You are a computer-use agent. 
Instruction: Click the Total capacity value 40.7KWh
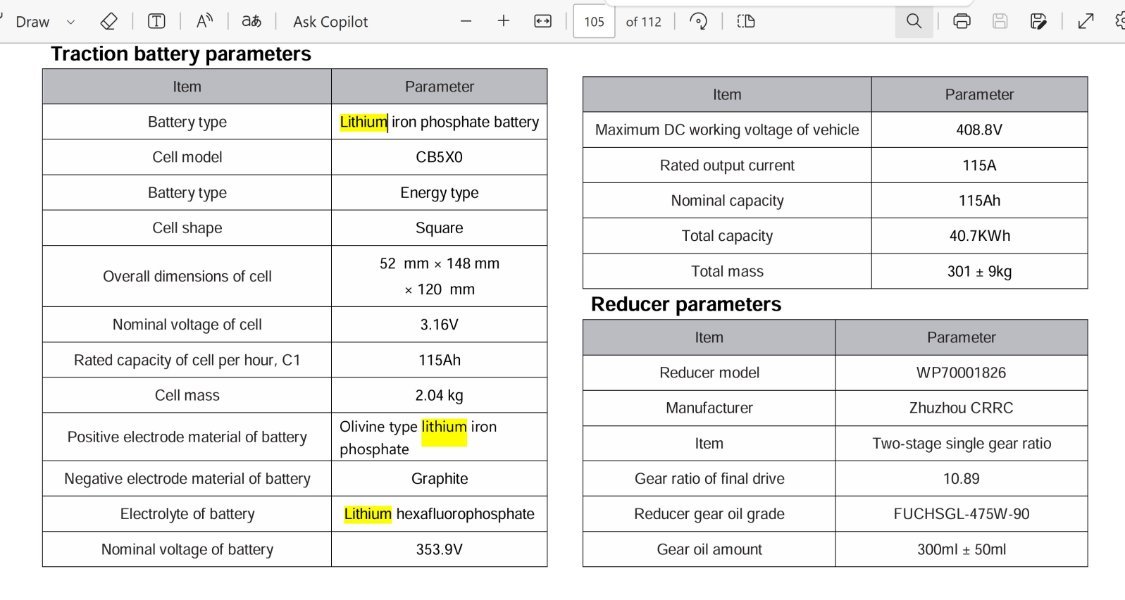click(x=979, y=236)
